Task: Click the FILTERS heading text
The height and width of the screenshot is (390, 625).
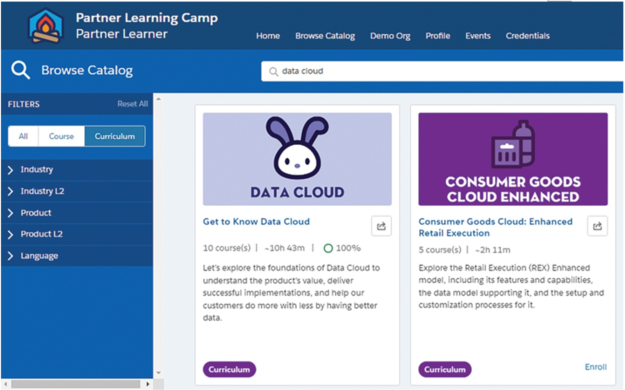Action: point(24,104)
